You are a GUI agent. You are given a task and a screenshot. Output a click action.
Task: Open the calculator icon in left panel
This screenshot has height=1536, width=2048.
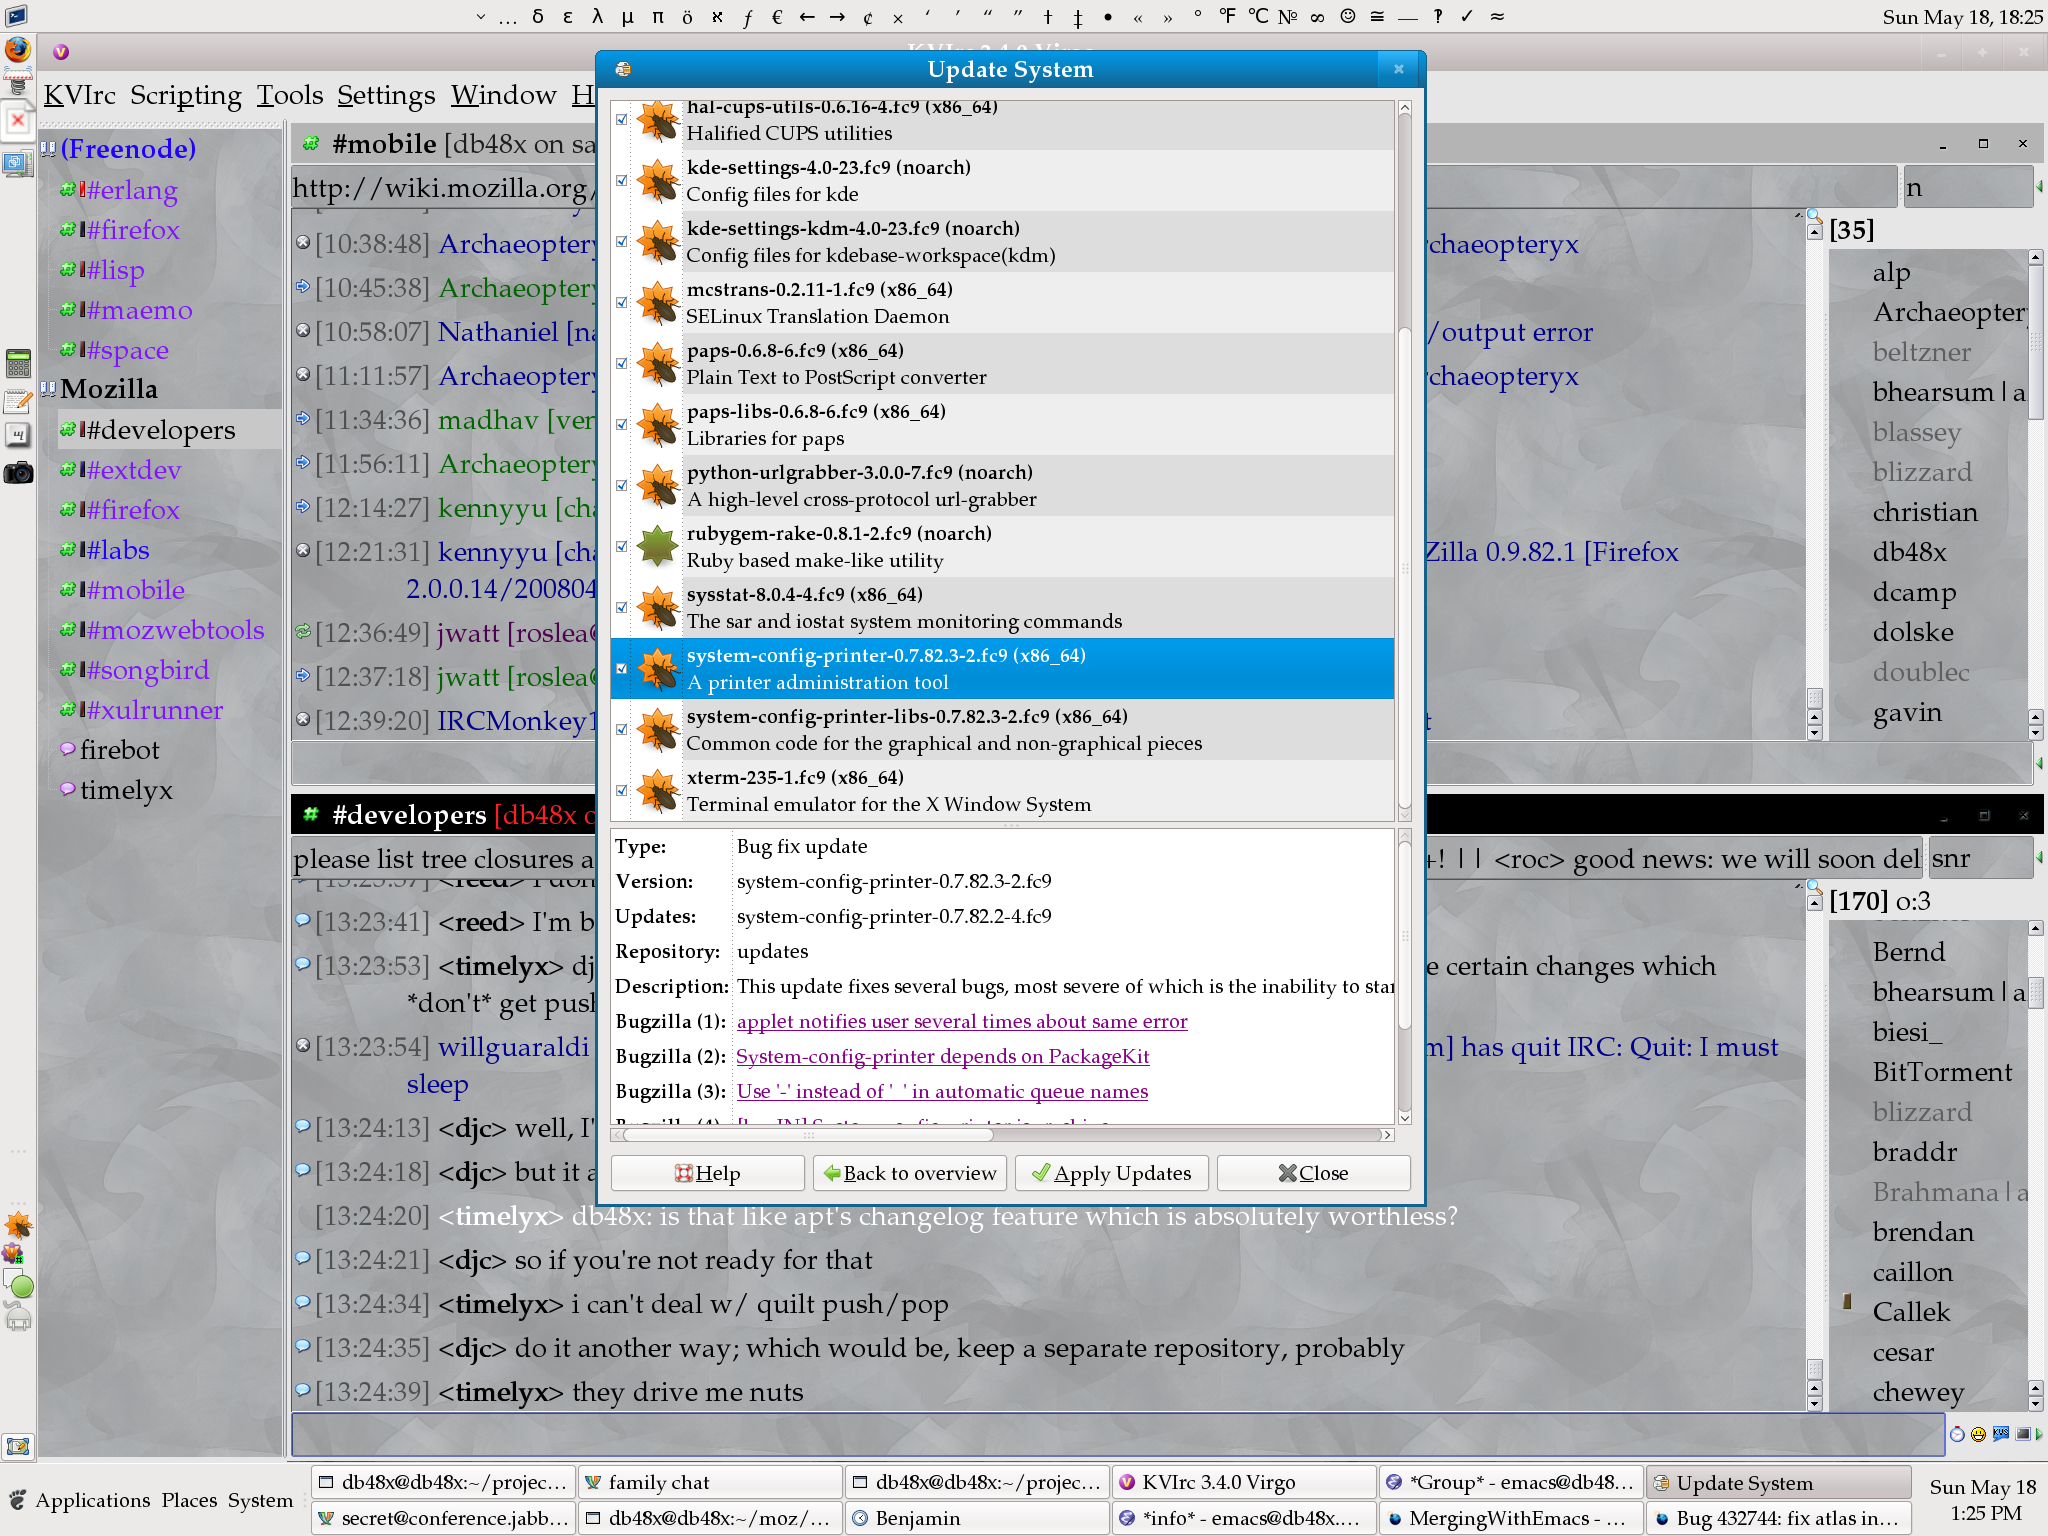tap(18, 362)
